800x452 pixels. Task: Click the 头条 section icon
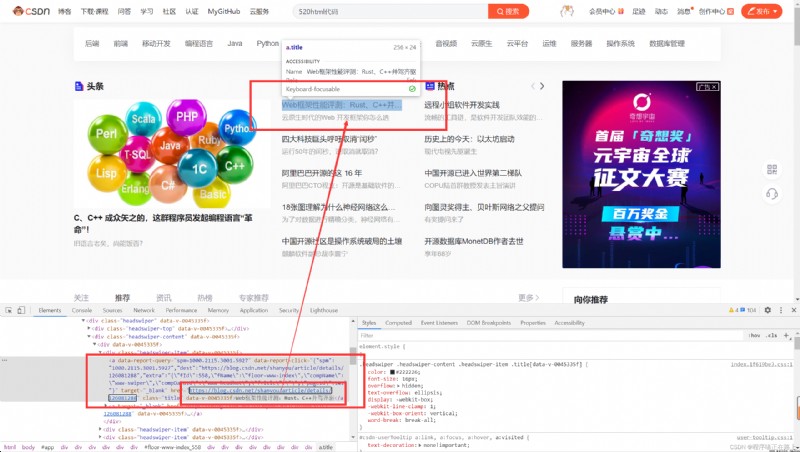pyautogui.click(x=79, y=86)
